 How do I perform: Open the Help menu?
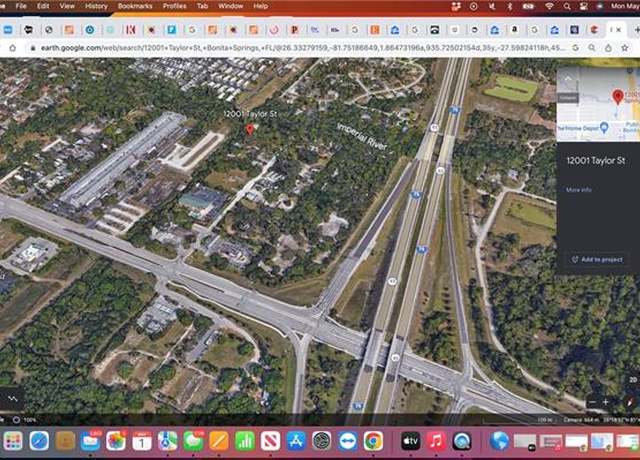pyautogui.click(x=261, y=6)
